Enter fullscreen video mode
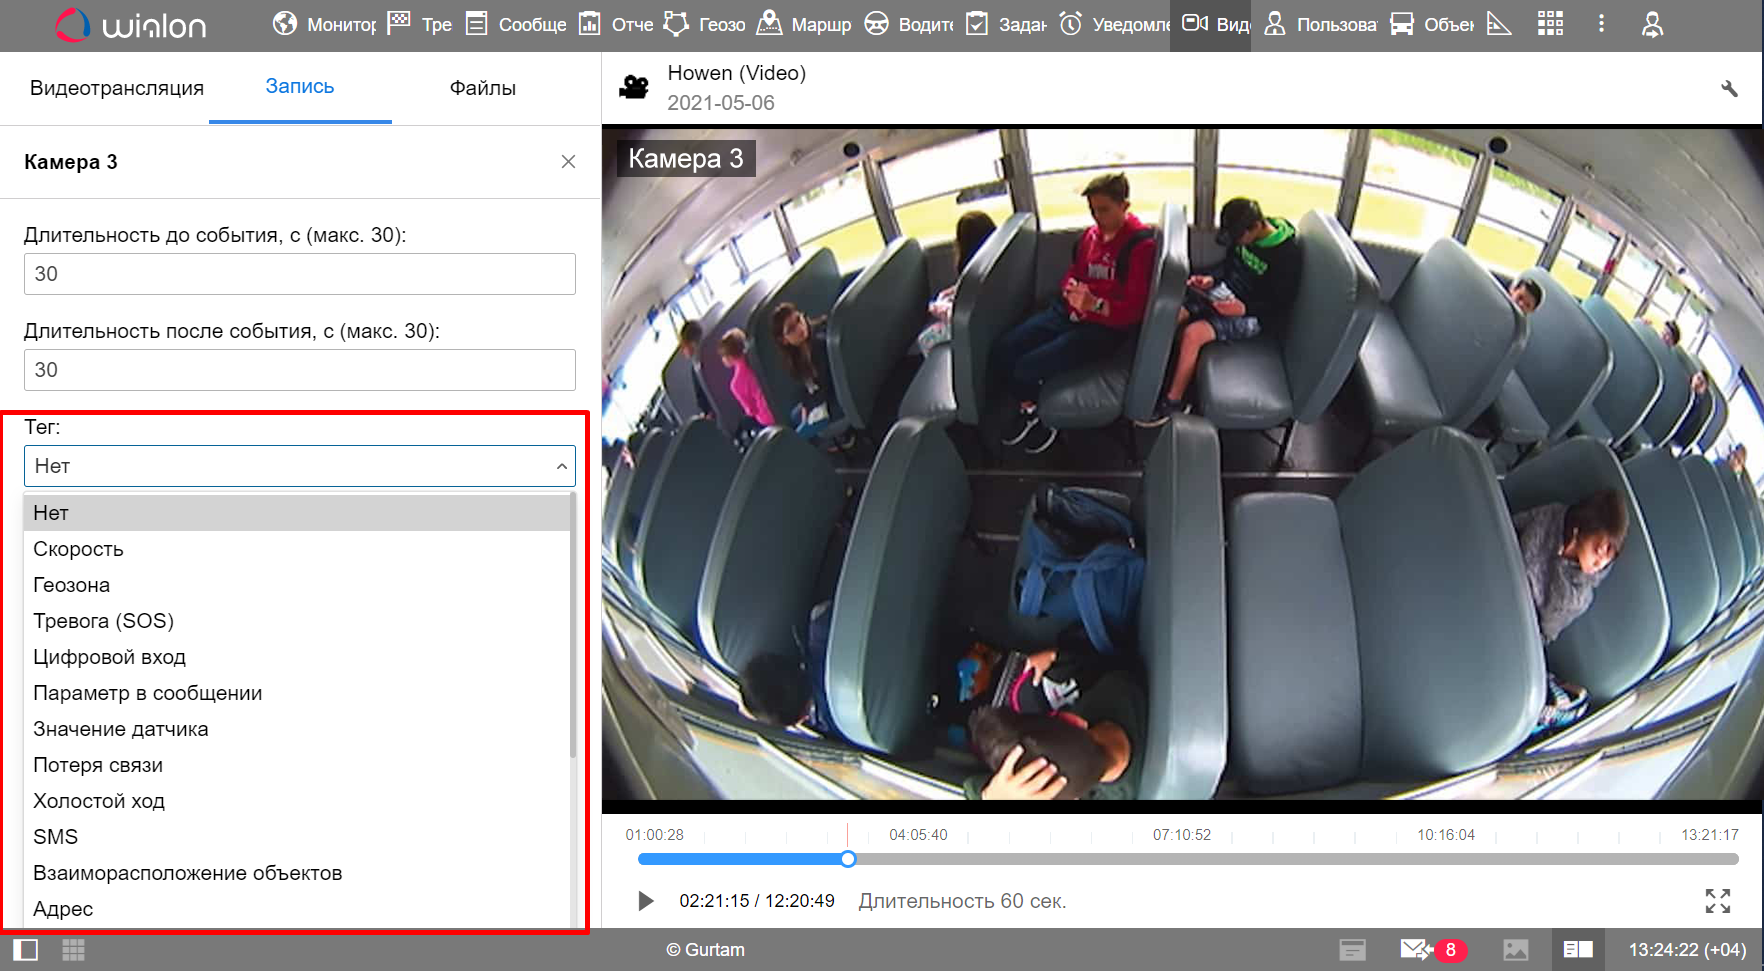The image size is (1764, 971). pos(1717,901)
